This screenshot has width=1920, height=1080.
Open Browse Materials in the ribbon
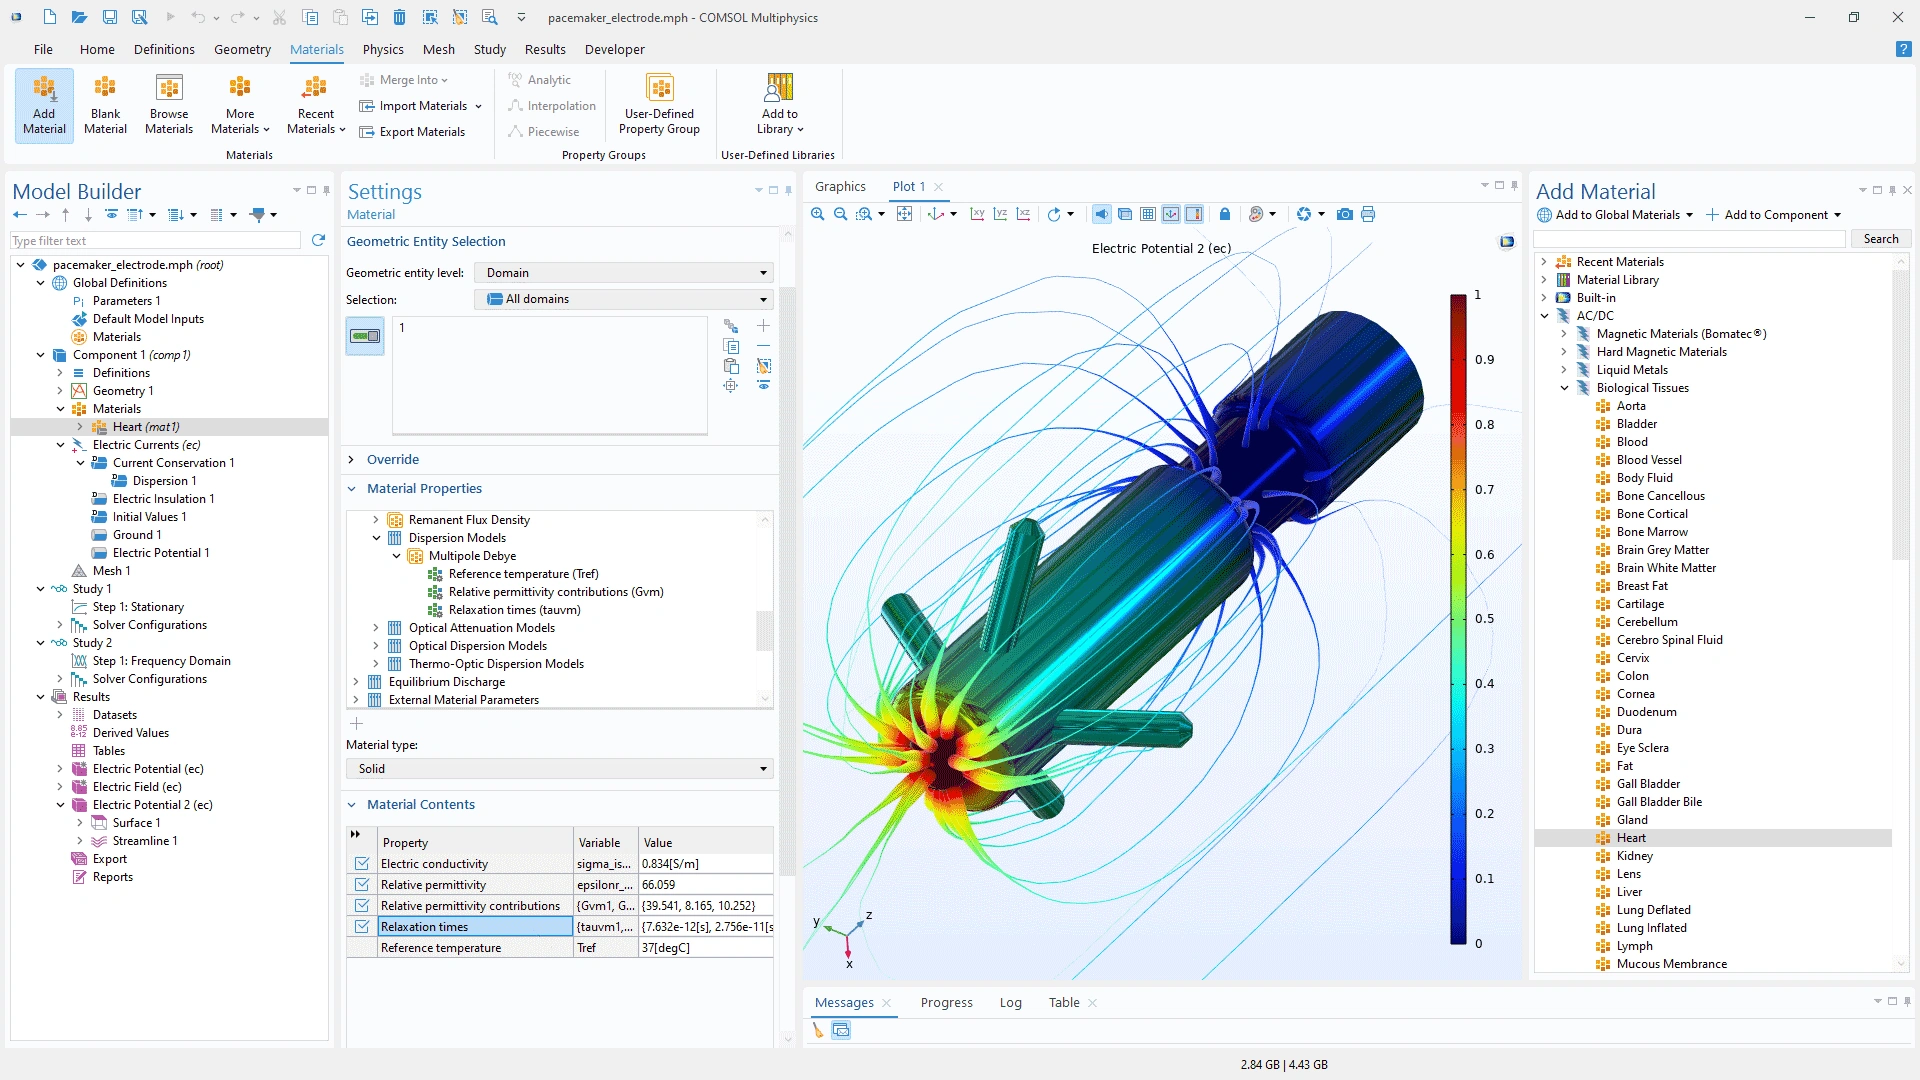tap(169, 104)
